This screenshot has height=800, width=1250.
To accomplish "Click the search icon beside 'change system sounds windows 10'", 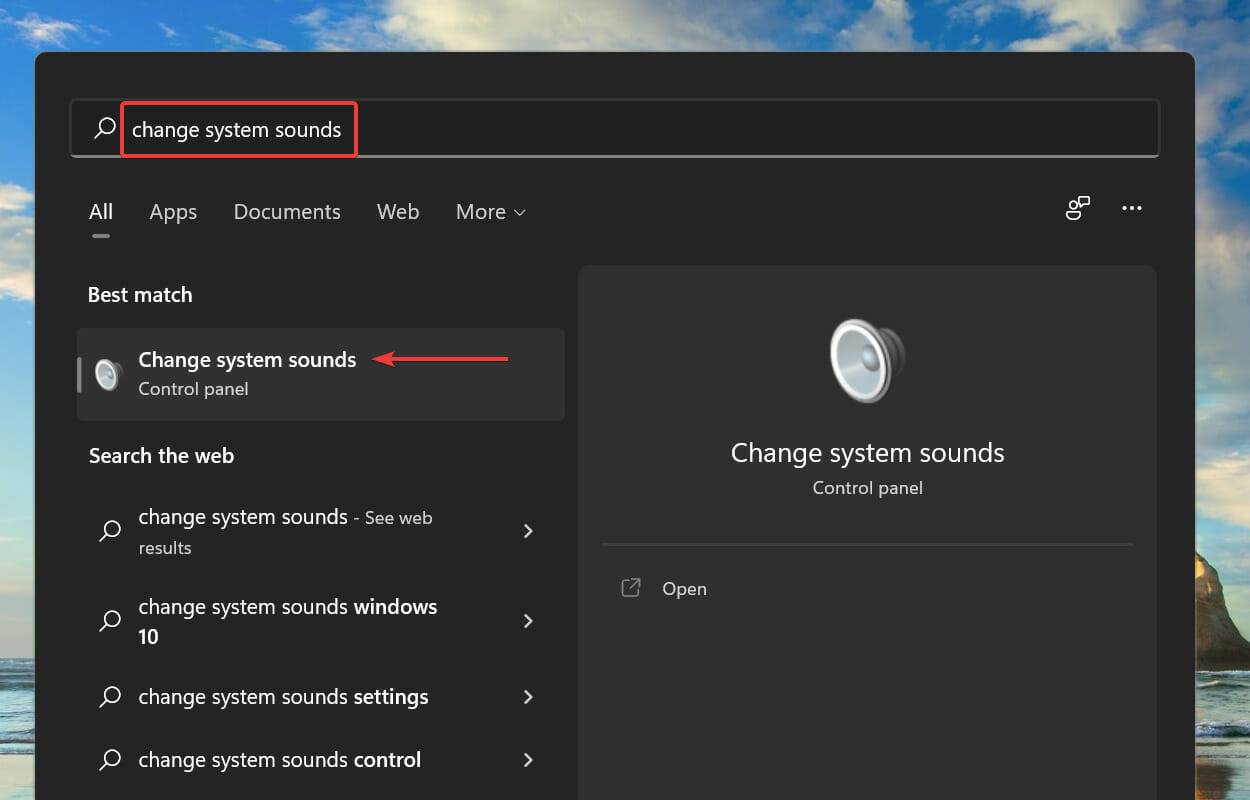I will tap(110, 621).
